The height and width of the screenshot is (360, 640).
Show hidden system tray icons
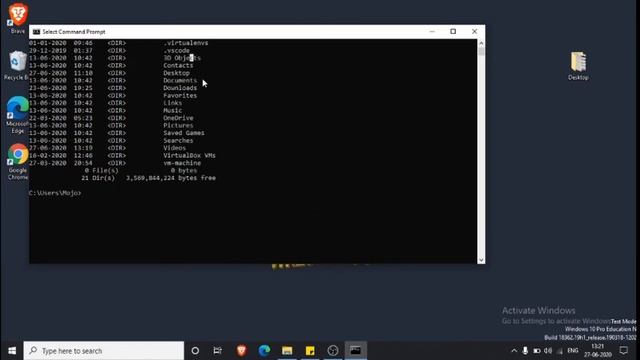coord(514,351)
